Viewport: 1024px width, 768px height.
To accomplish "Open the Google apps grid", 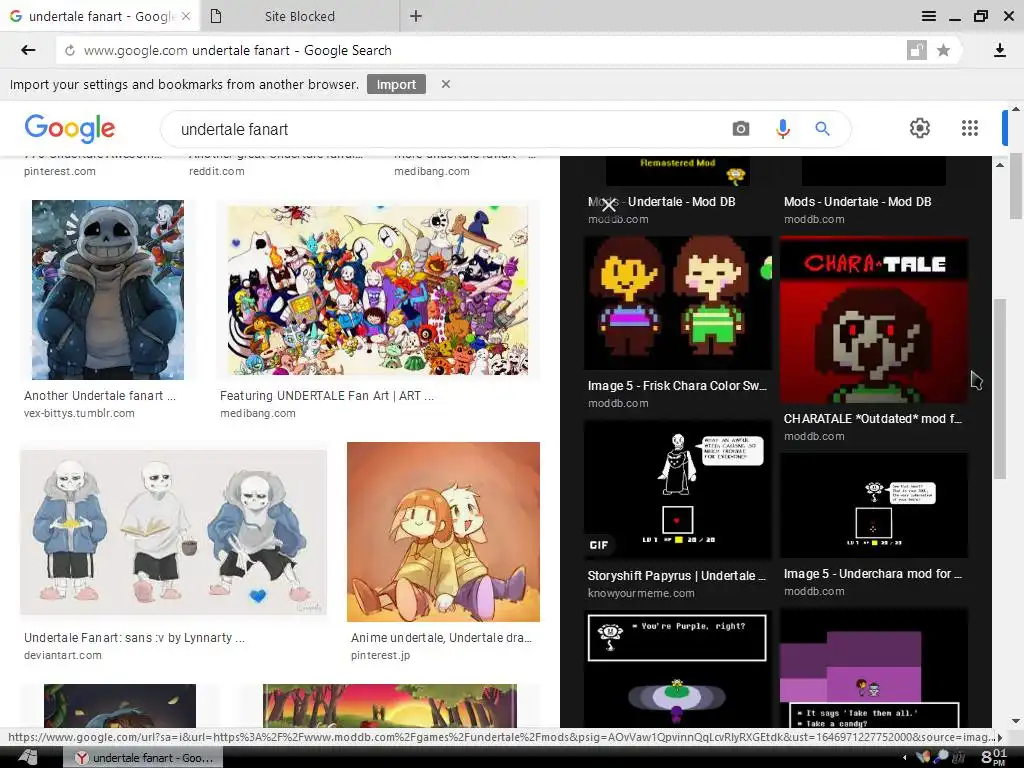I will click(970, 128).
